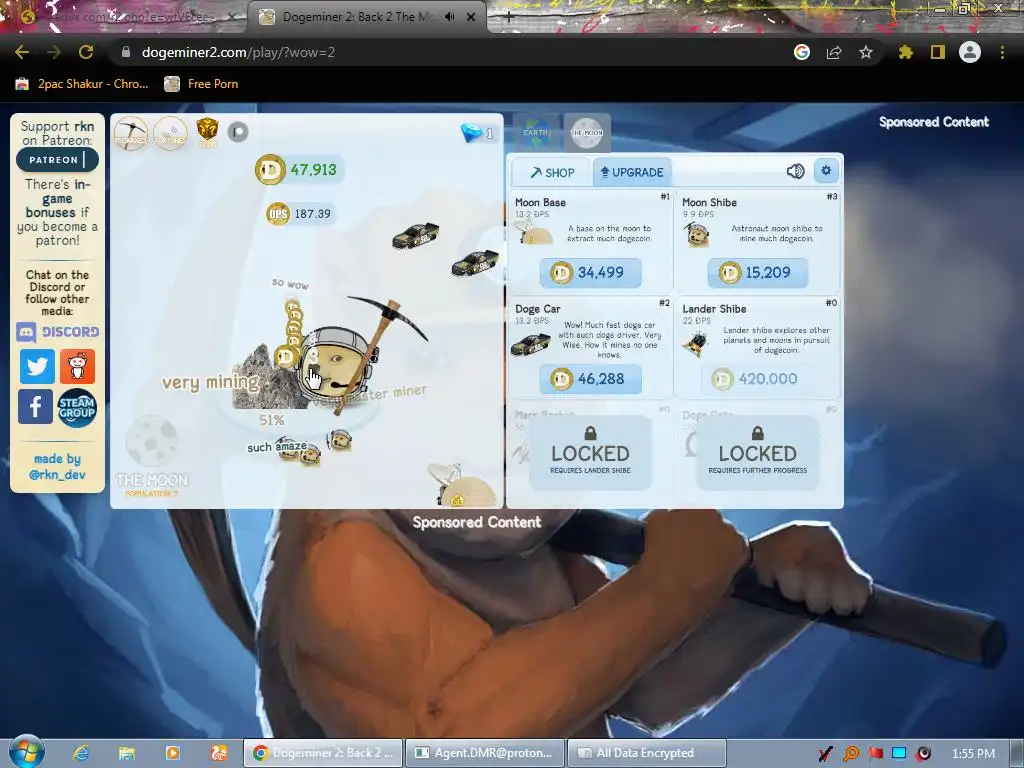Open the Reddit icon link
Screen dimensions: 1024x768
[x=77, y=366]
